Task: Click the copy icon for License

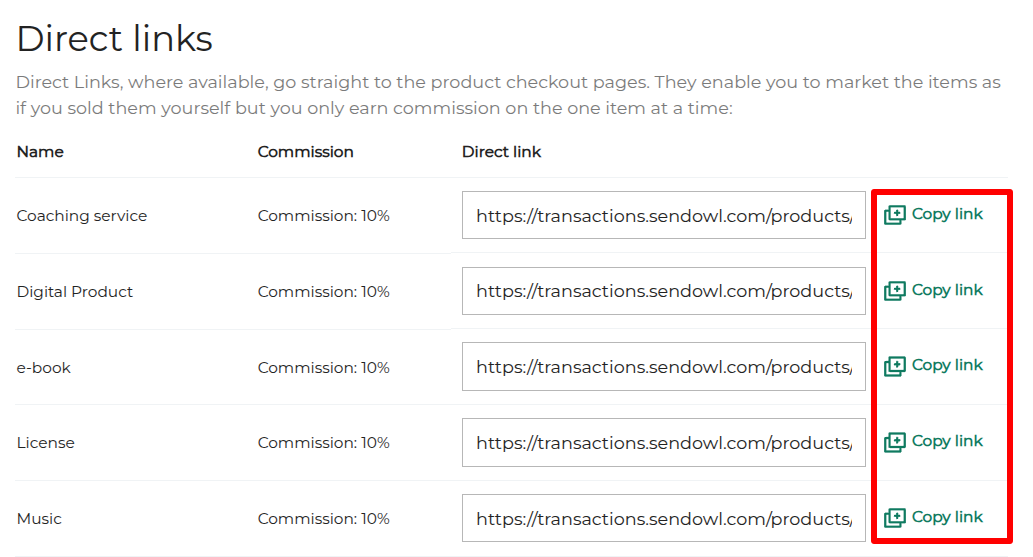Action: [x=895, y=442]
